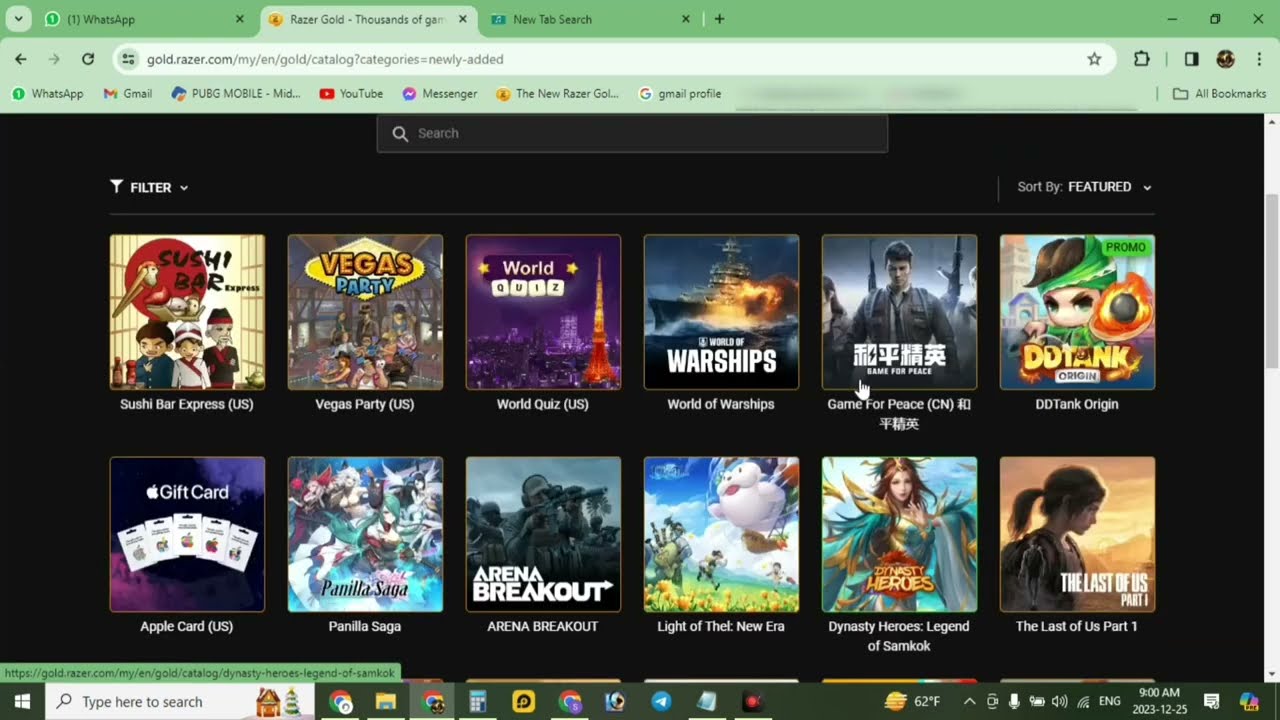The image size is (1280, 720).
Task: Open the Calculator taskbar icon
Action: click(478, 702)
